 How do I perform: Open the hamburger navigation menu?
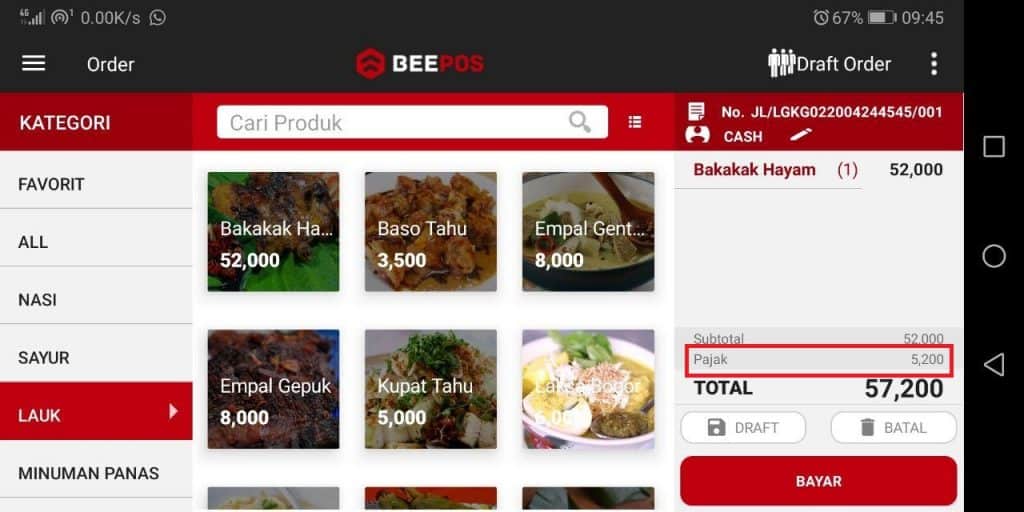click(x=33, y=63)
